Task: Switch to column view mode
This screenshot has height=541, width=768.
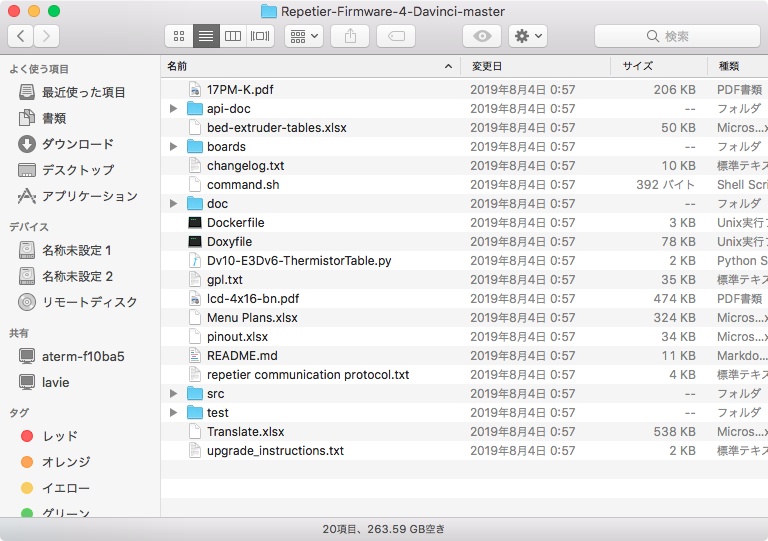Action: point(233,36)
